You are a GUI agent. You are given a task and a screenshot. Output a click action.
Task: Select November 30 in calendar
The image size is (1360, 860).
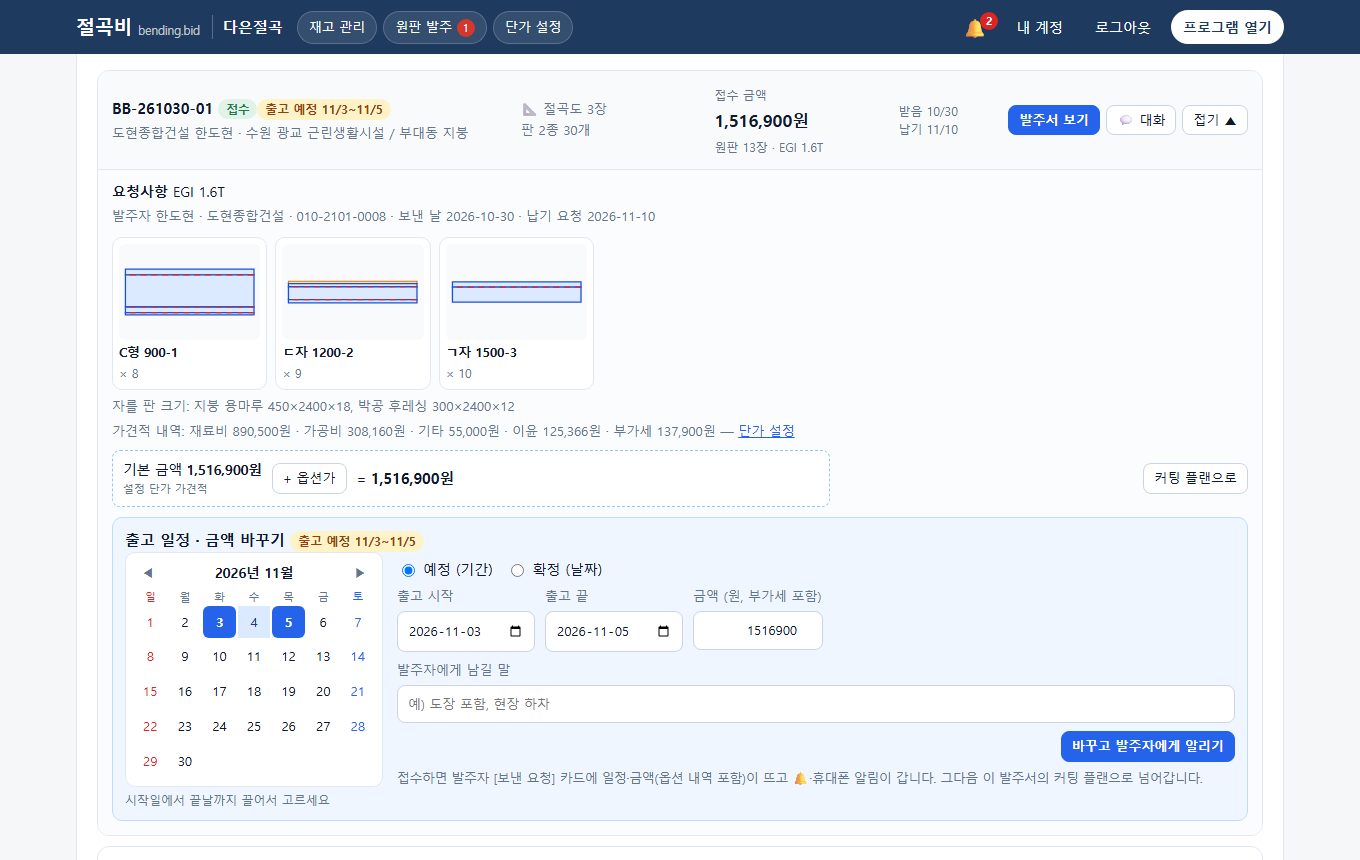(184, 761)
